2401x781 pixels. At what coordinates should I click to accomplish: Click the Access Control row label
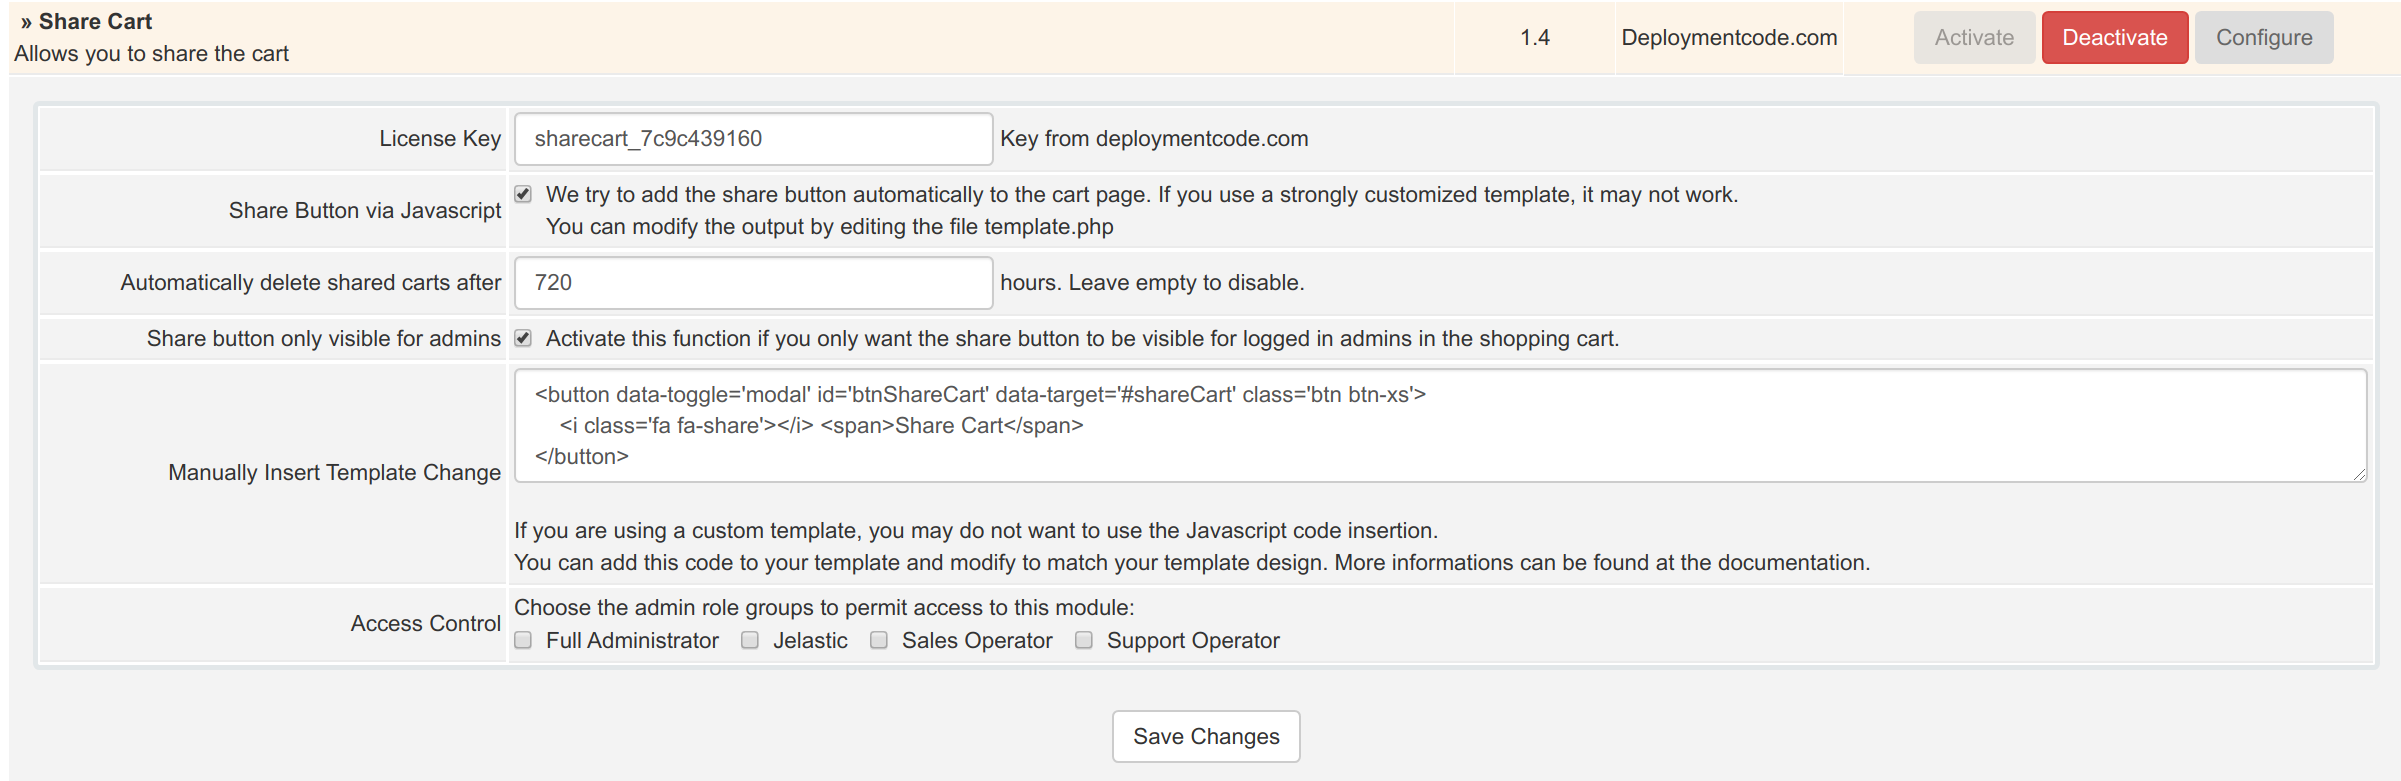(x=425, y=624)
